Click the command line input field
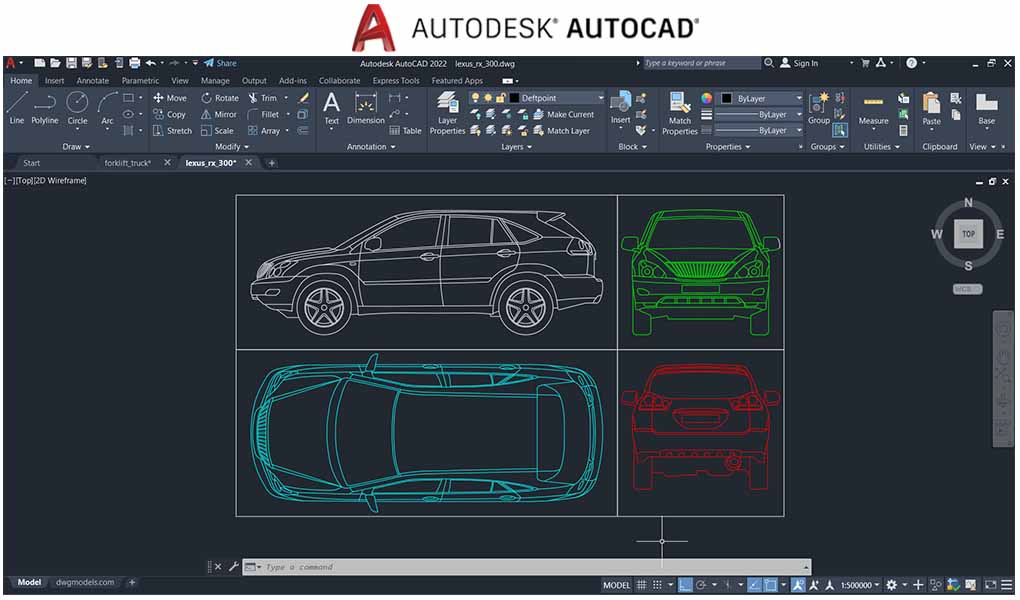The height and width of the screenshot is (600, 1020). [x=527, y=567]
